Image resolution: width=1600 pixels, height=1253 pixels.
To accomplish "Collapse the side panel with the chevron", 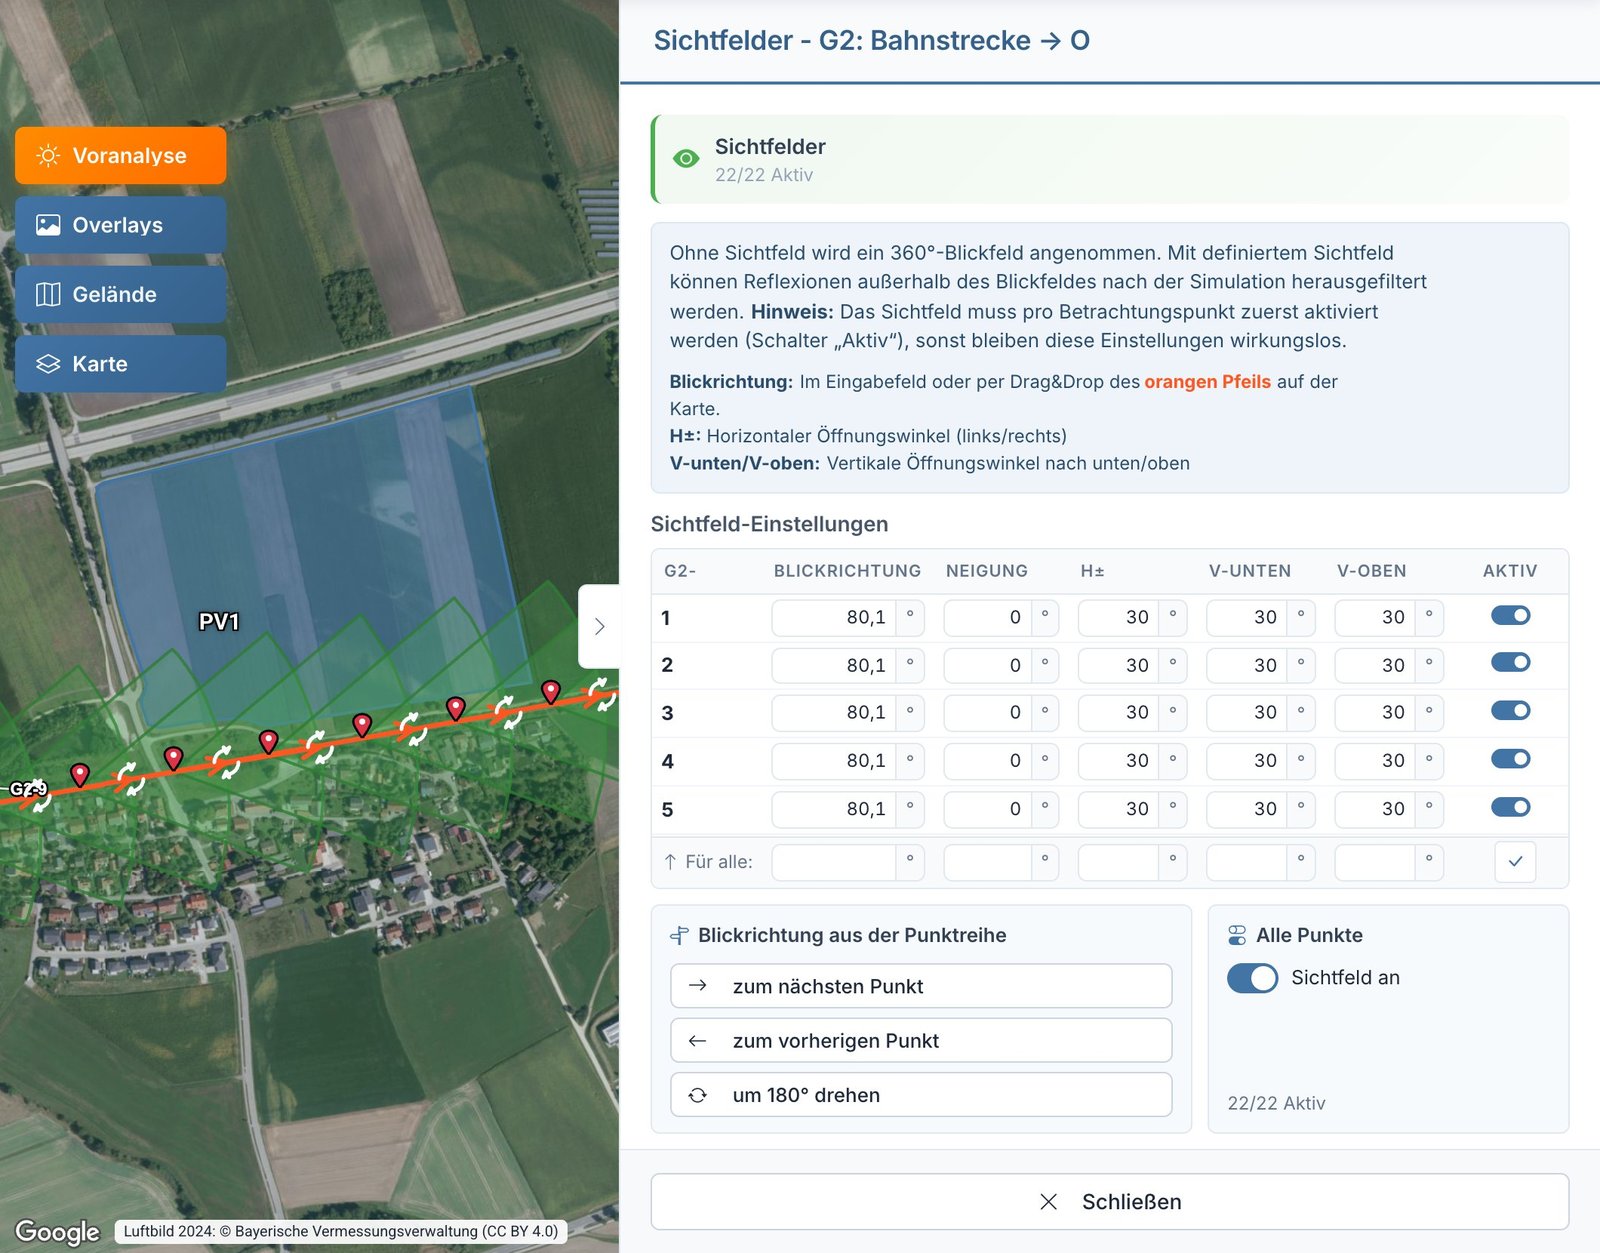I will coord(599,626).
